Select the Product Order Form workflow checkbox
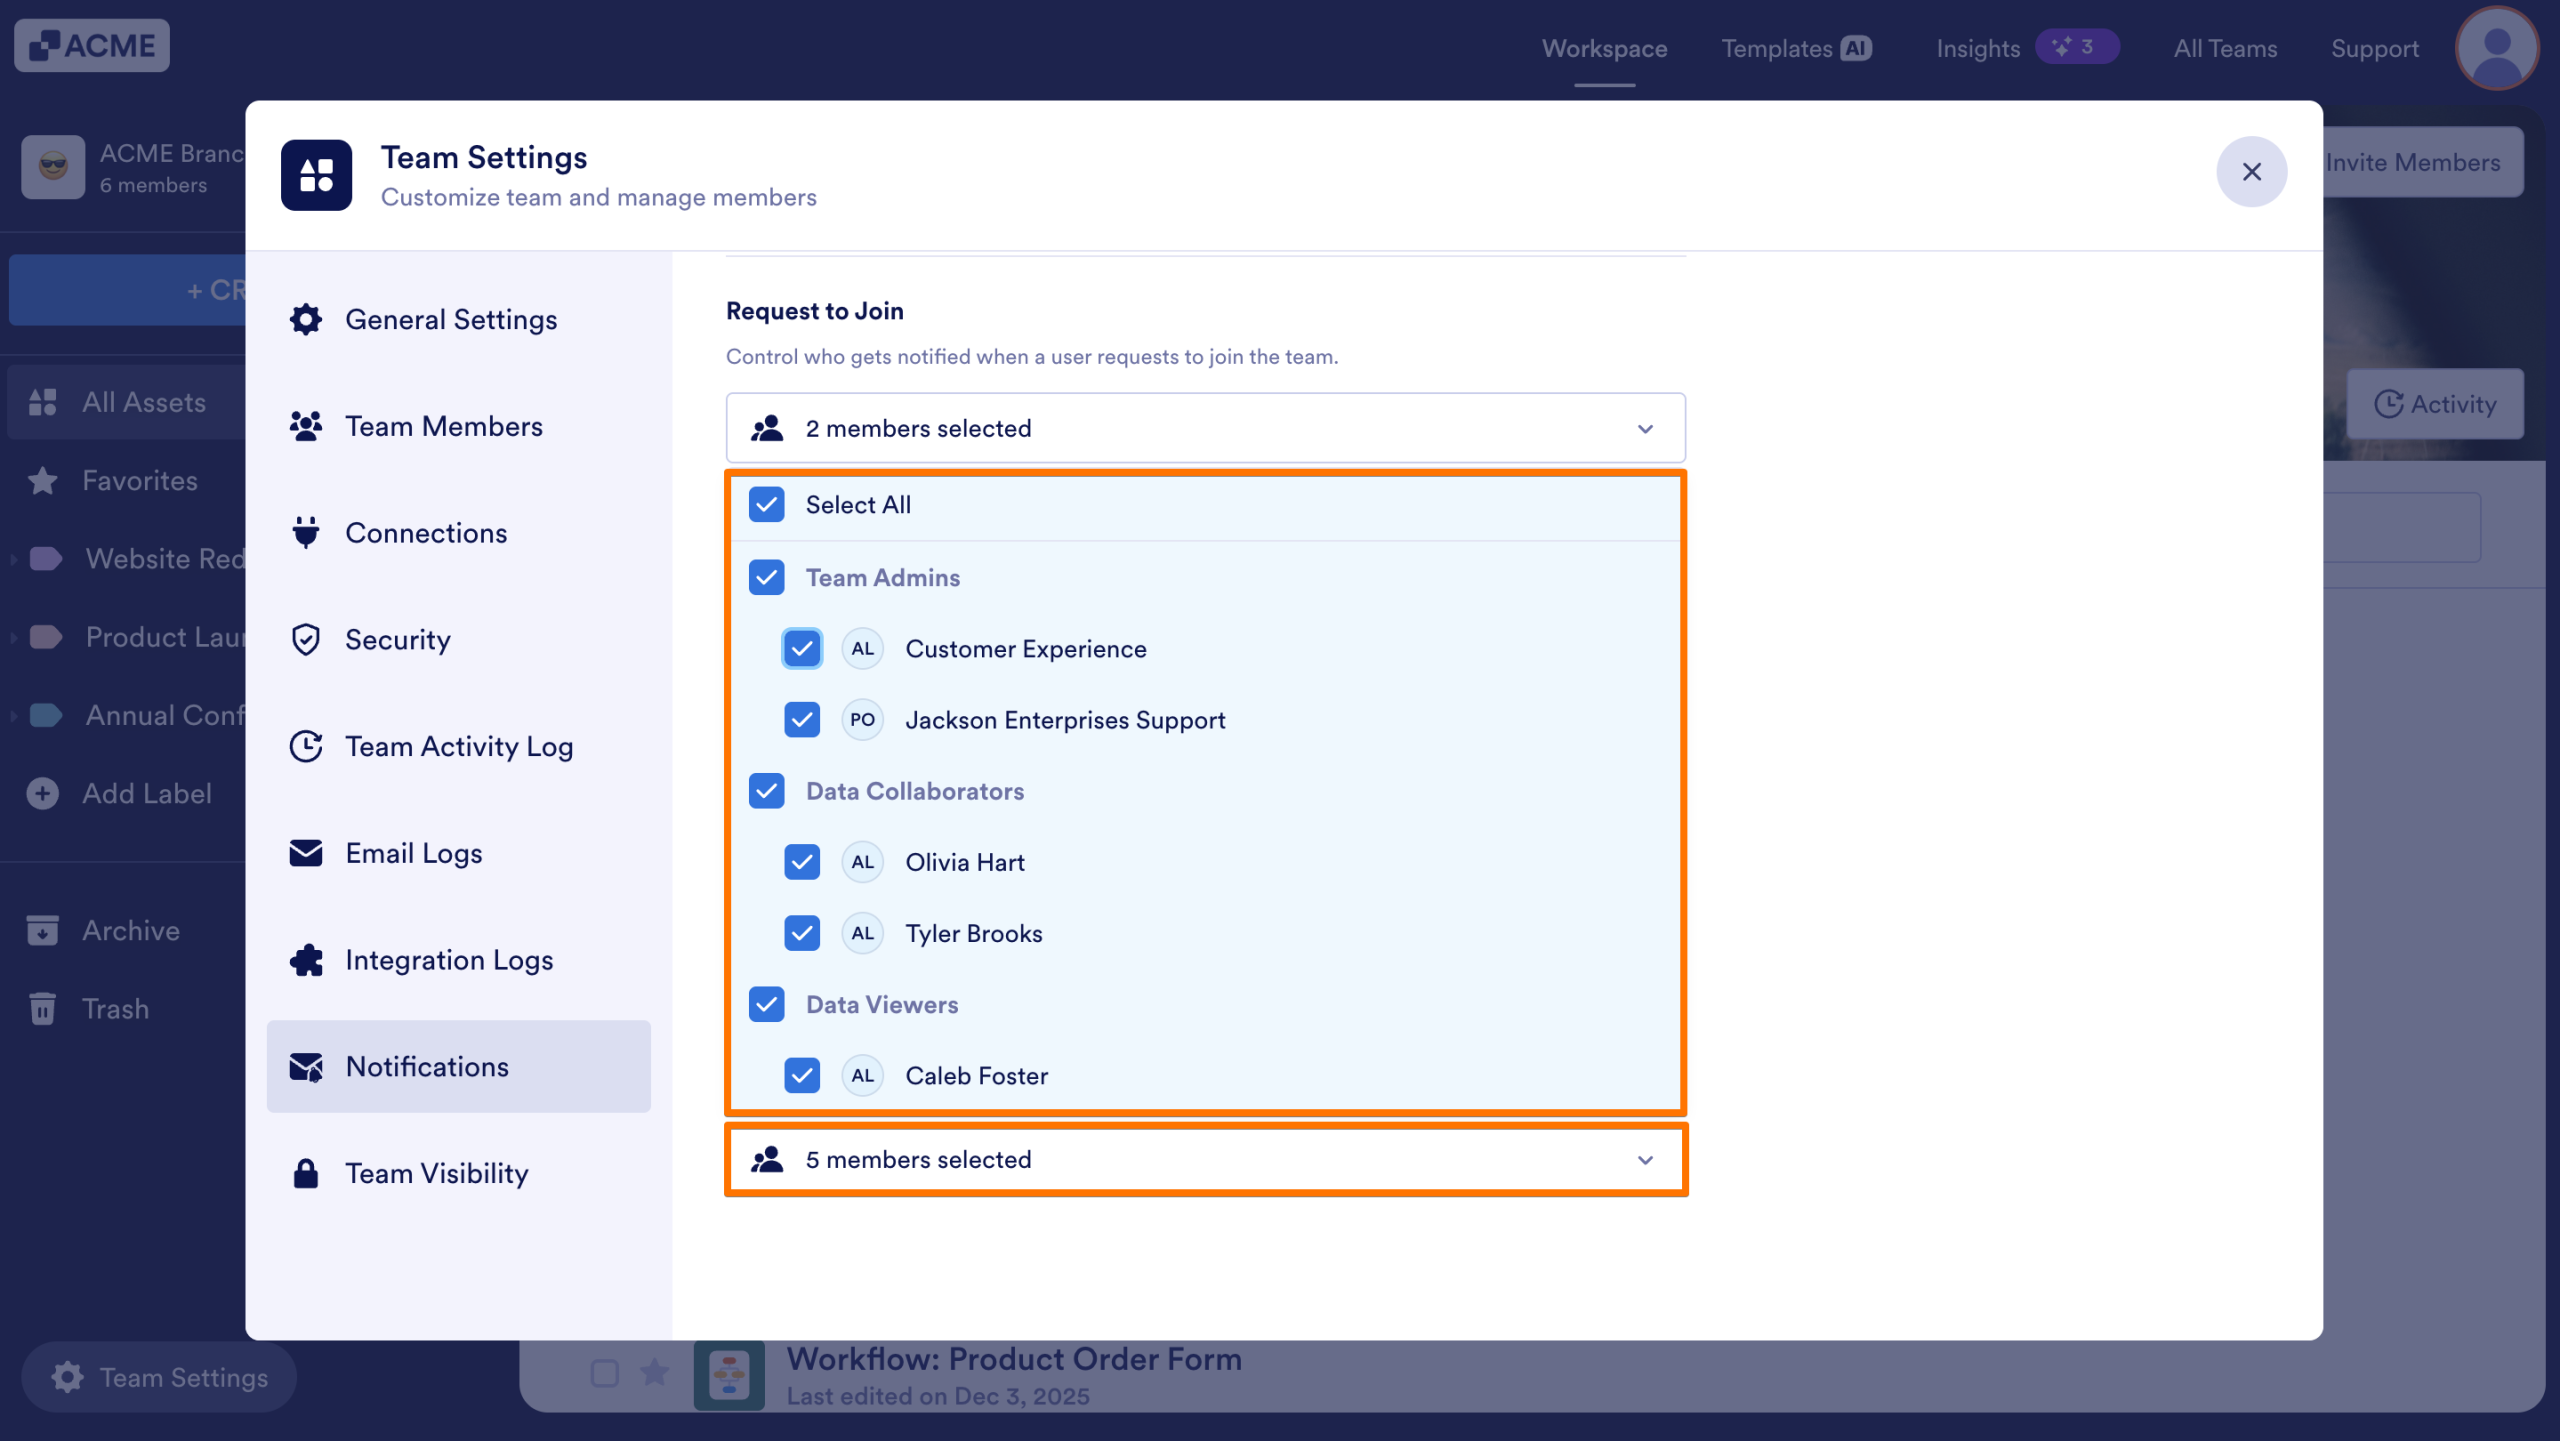 (x=604, y=1373)
